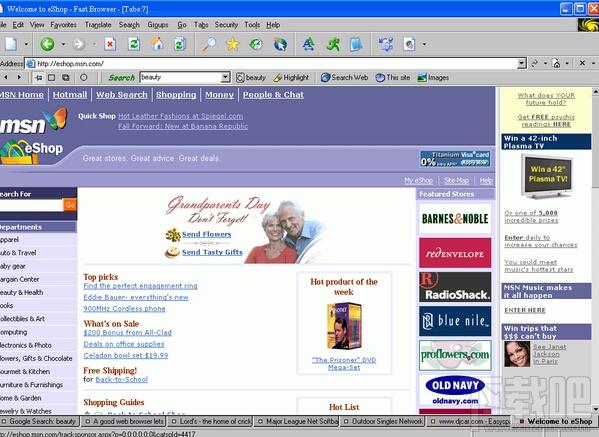Click the Plasma TV ad image
The width and height of the screenshot is (599, 437).
pyautogui.click(x=547, y=176)
